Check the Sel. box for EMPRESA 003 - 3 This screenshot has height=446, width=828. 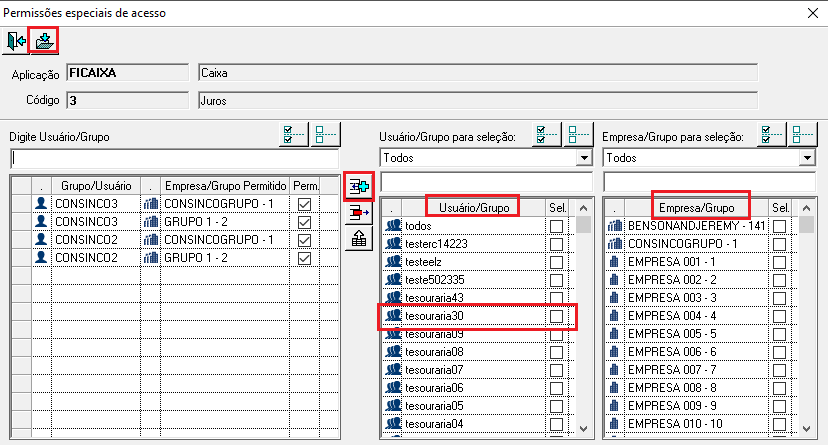(779, 298)
